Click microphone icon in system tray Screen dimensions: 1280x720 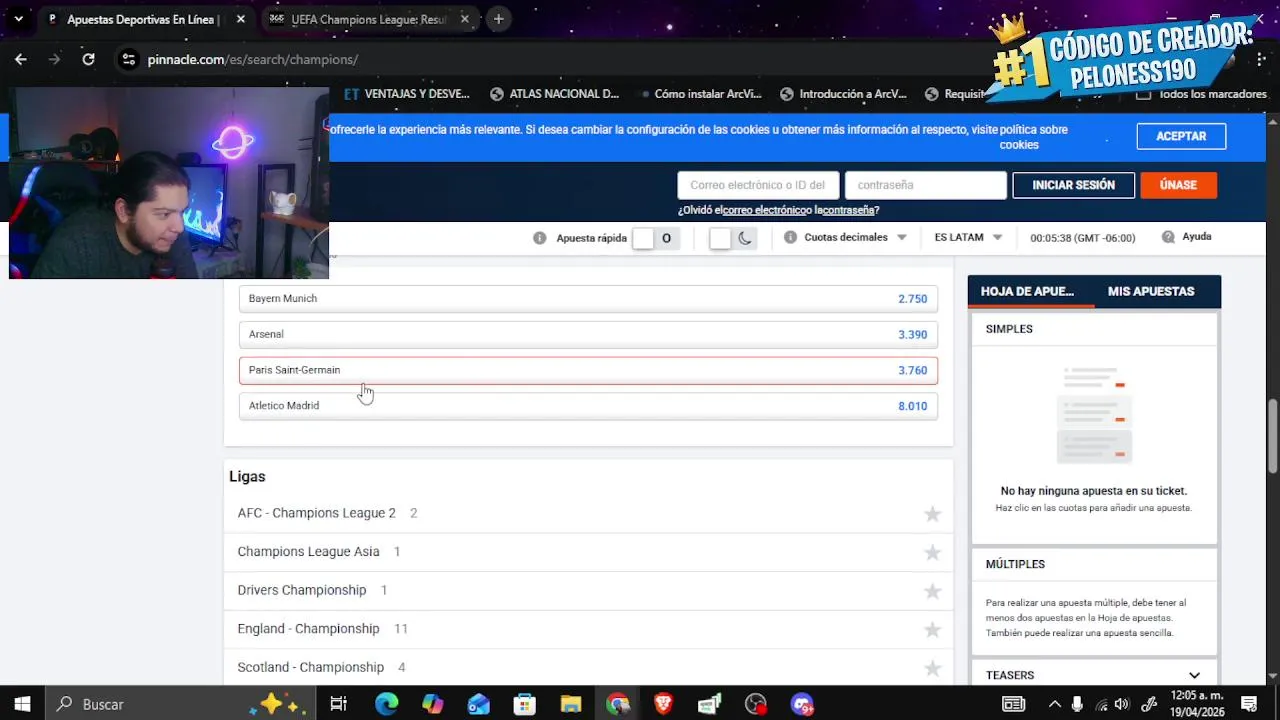(x=1078, y=704)
